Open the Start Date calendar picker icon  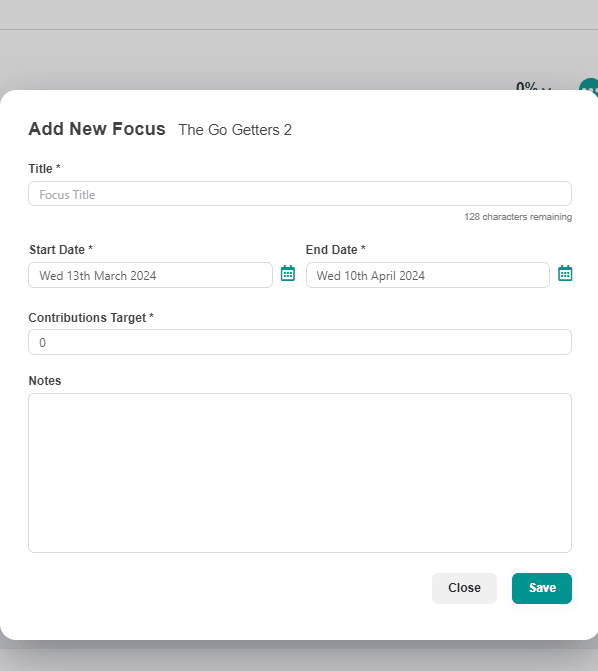click(x=288, y=273)
